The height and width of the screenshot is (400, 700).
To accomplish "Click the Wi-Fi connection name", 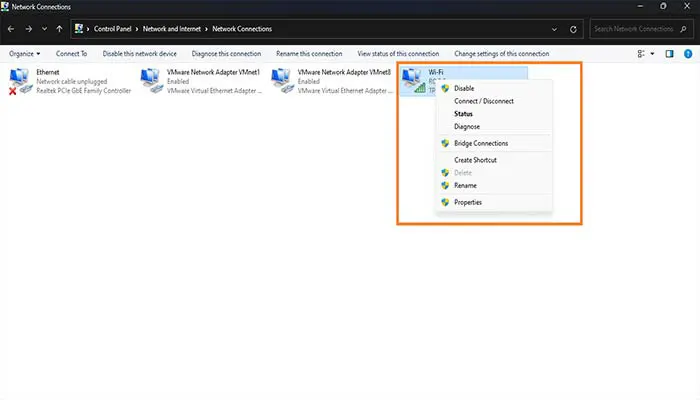I will [436, 72].
